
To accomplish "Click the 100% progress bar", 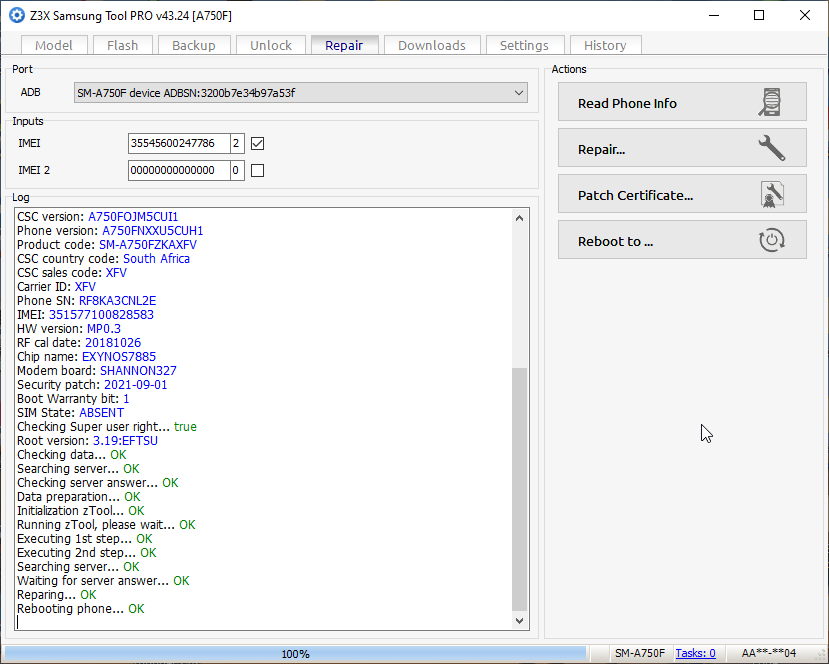I will [x=295, y=653].
